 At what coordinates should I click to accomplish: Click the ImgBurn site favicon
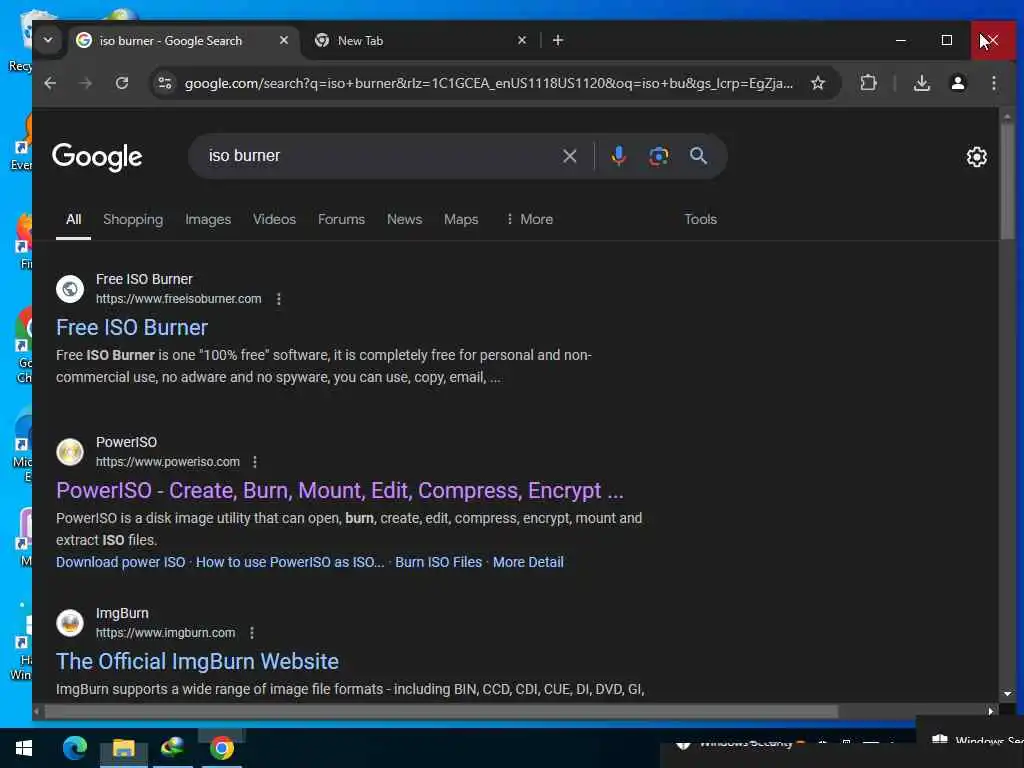(x=70, y=623)
